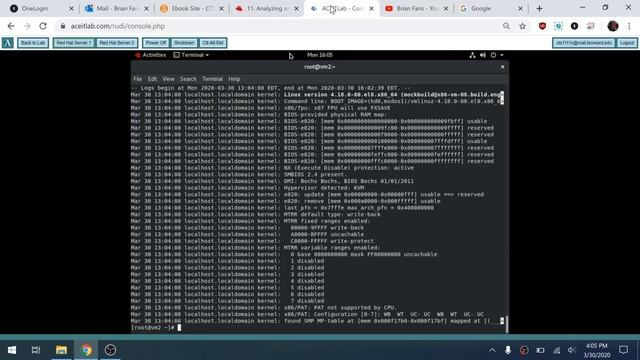The height and width of the screenshot is (360, 640).
Task: Click the GNOME power icon
Action: [493, 55]
